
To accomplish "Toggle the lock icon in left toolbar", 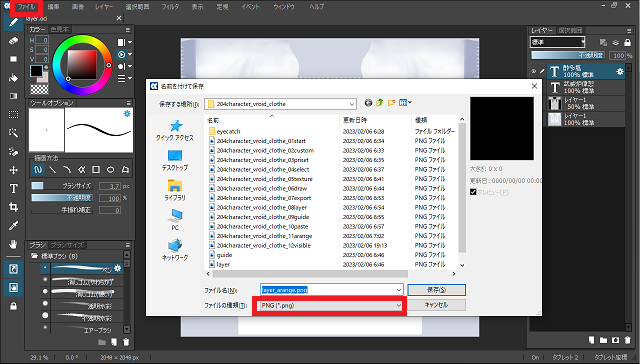I will [13, 306].
